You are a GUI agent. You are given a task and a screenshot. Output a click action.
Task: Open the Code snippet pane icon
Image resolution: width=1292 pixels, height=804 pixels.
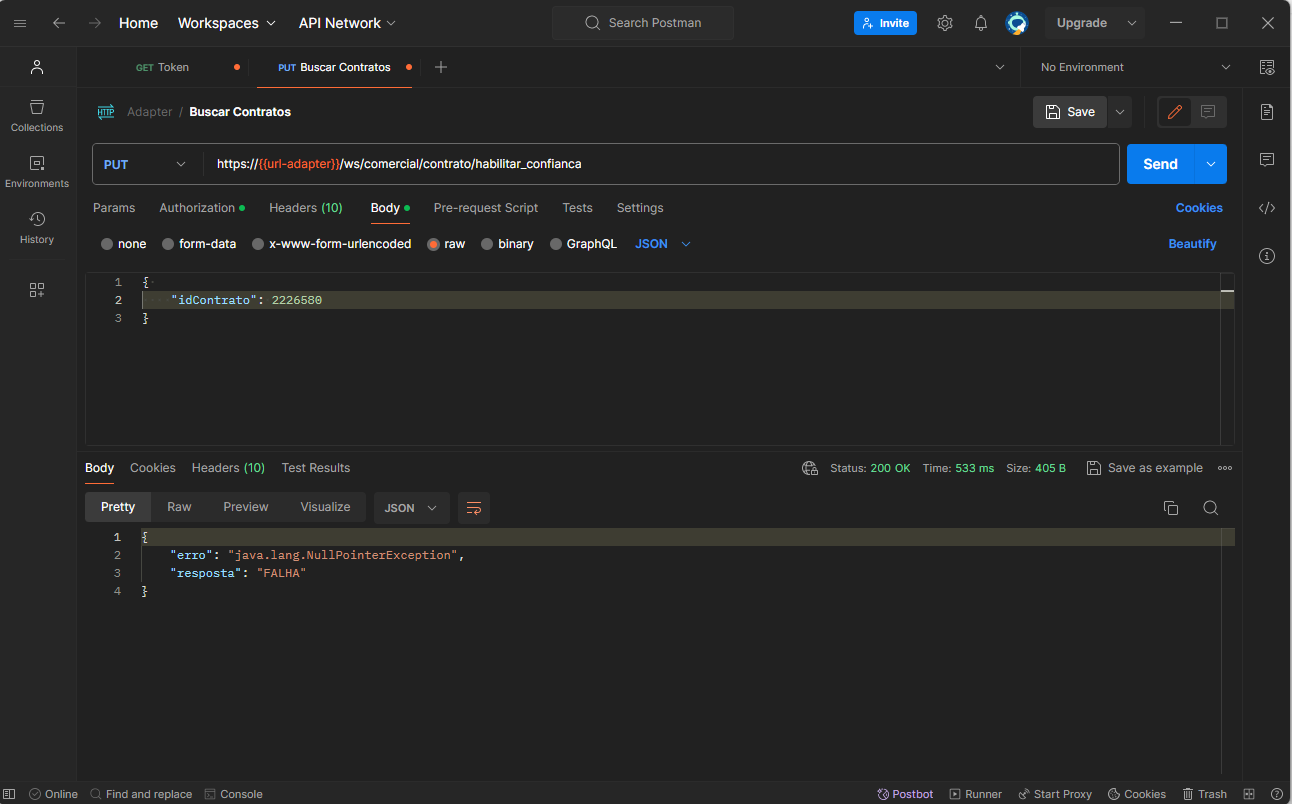click(x=1267, y=208)
